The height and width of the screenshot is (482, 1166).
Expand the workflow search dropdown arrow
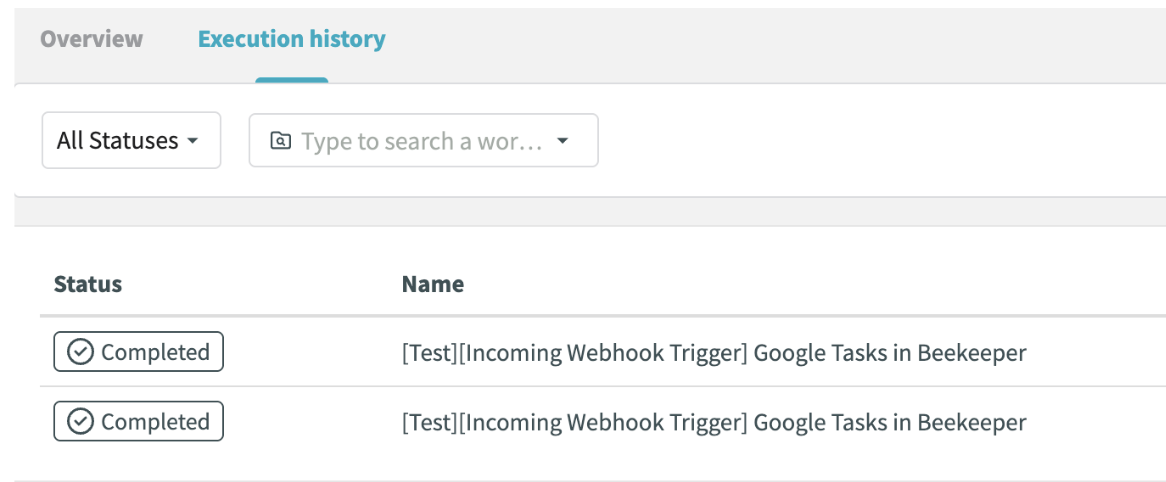point(562,141)
